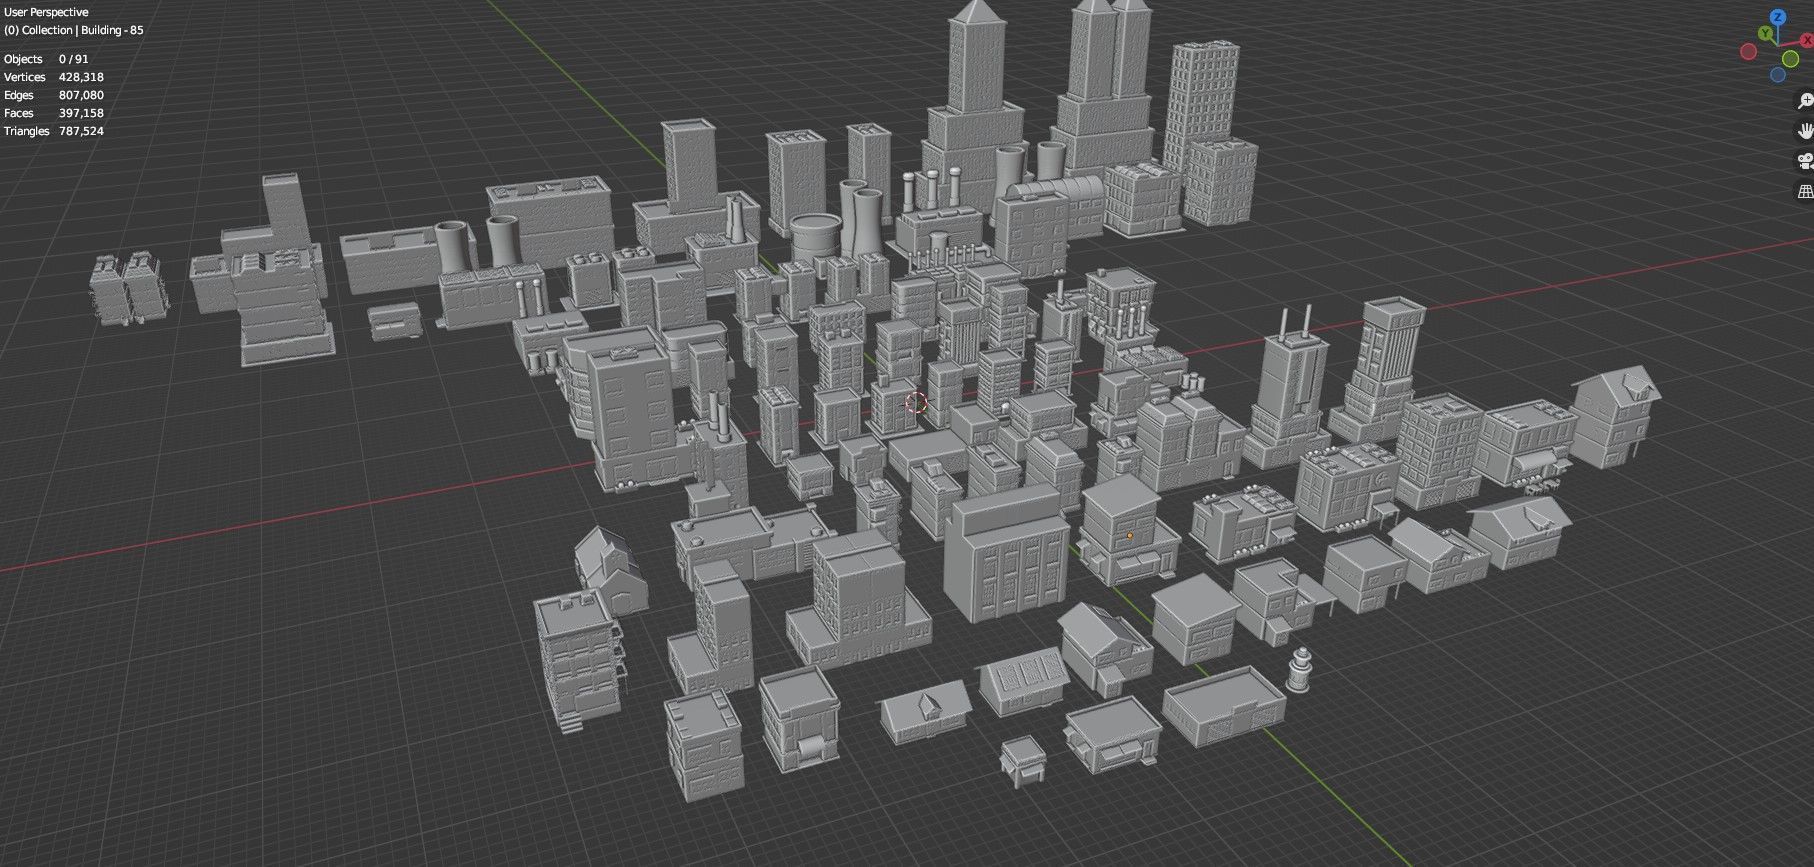The height and width of the screenshot is (867, 1814).
Task: Toggle the camera view icon
Action: [1805, 161]
